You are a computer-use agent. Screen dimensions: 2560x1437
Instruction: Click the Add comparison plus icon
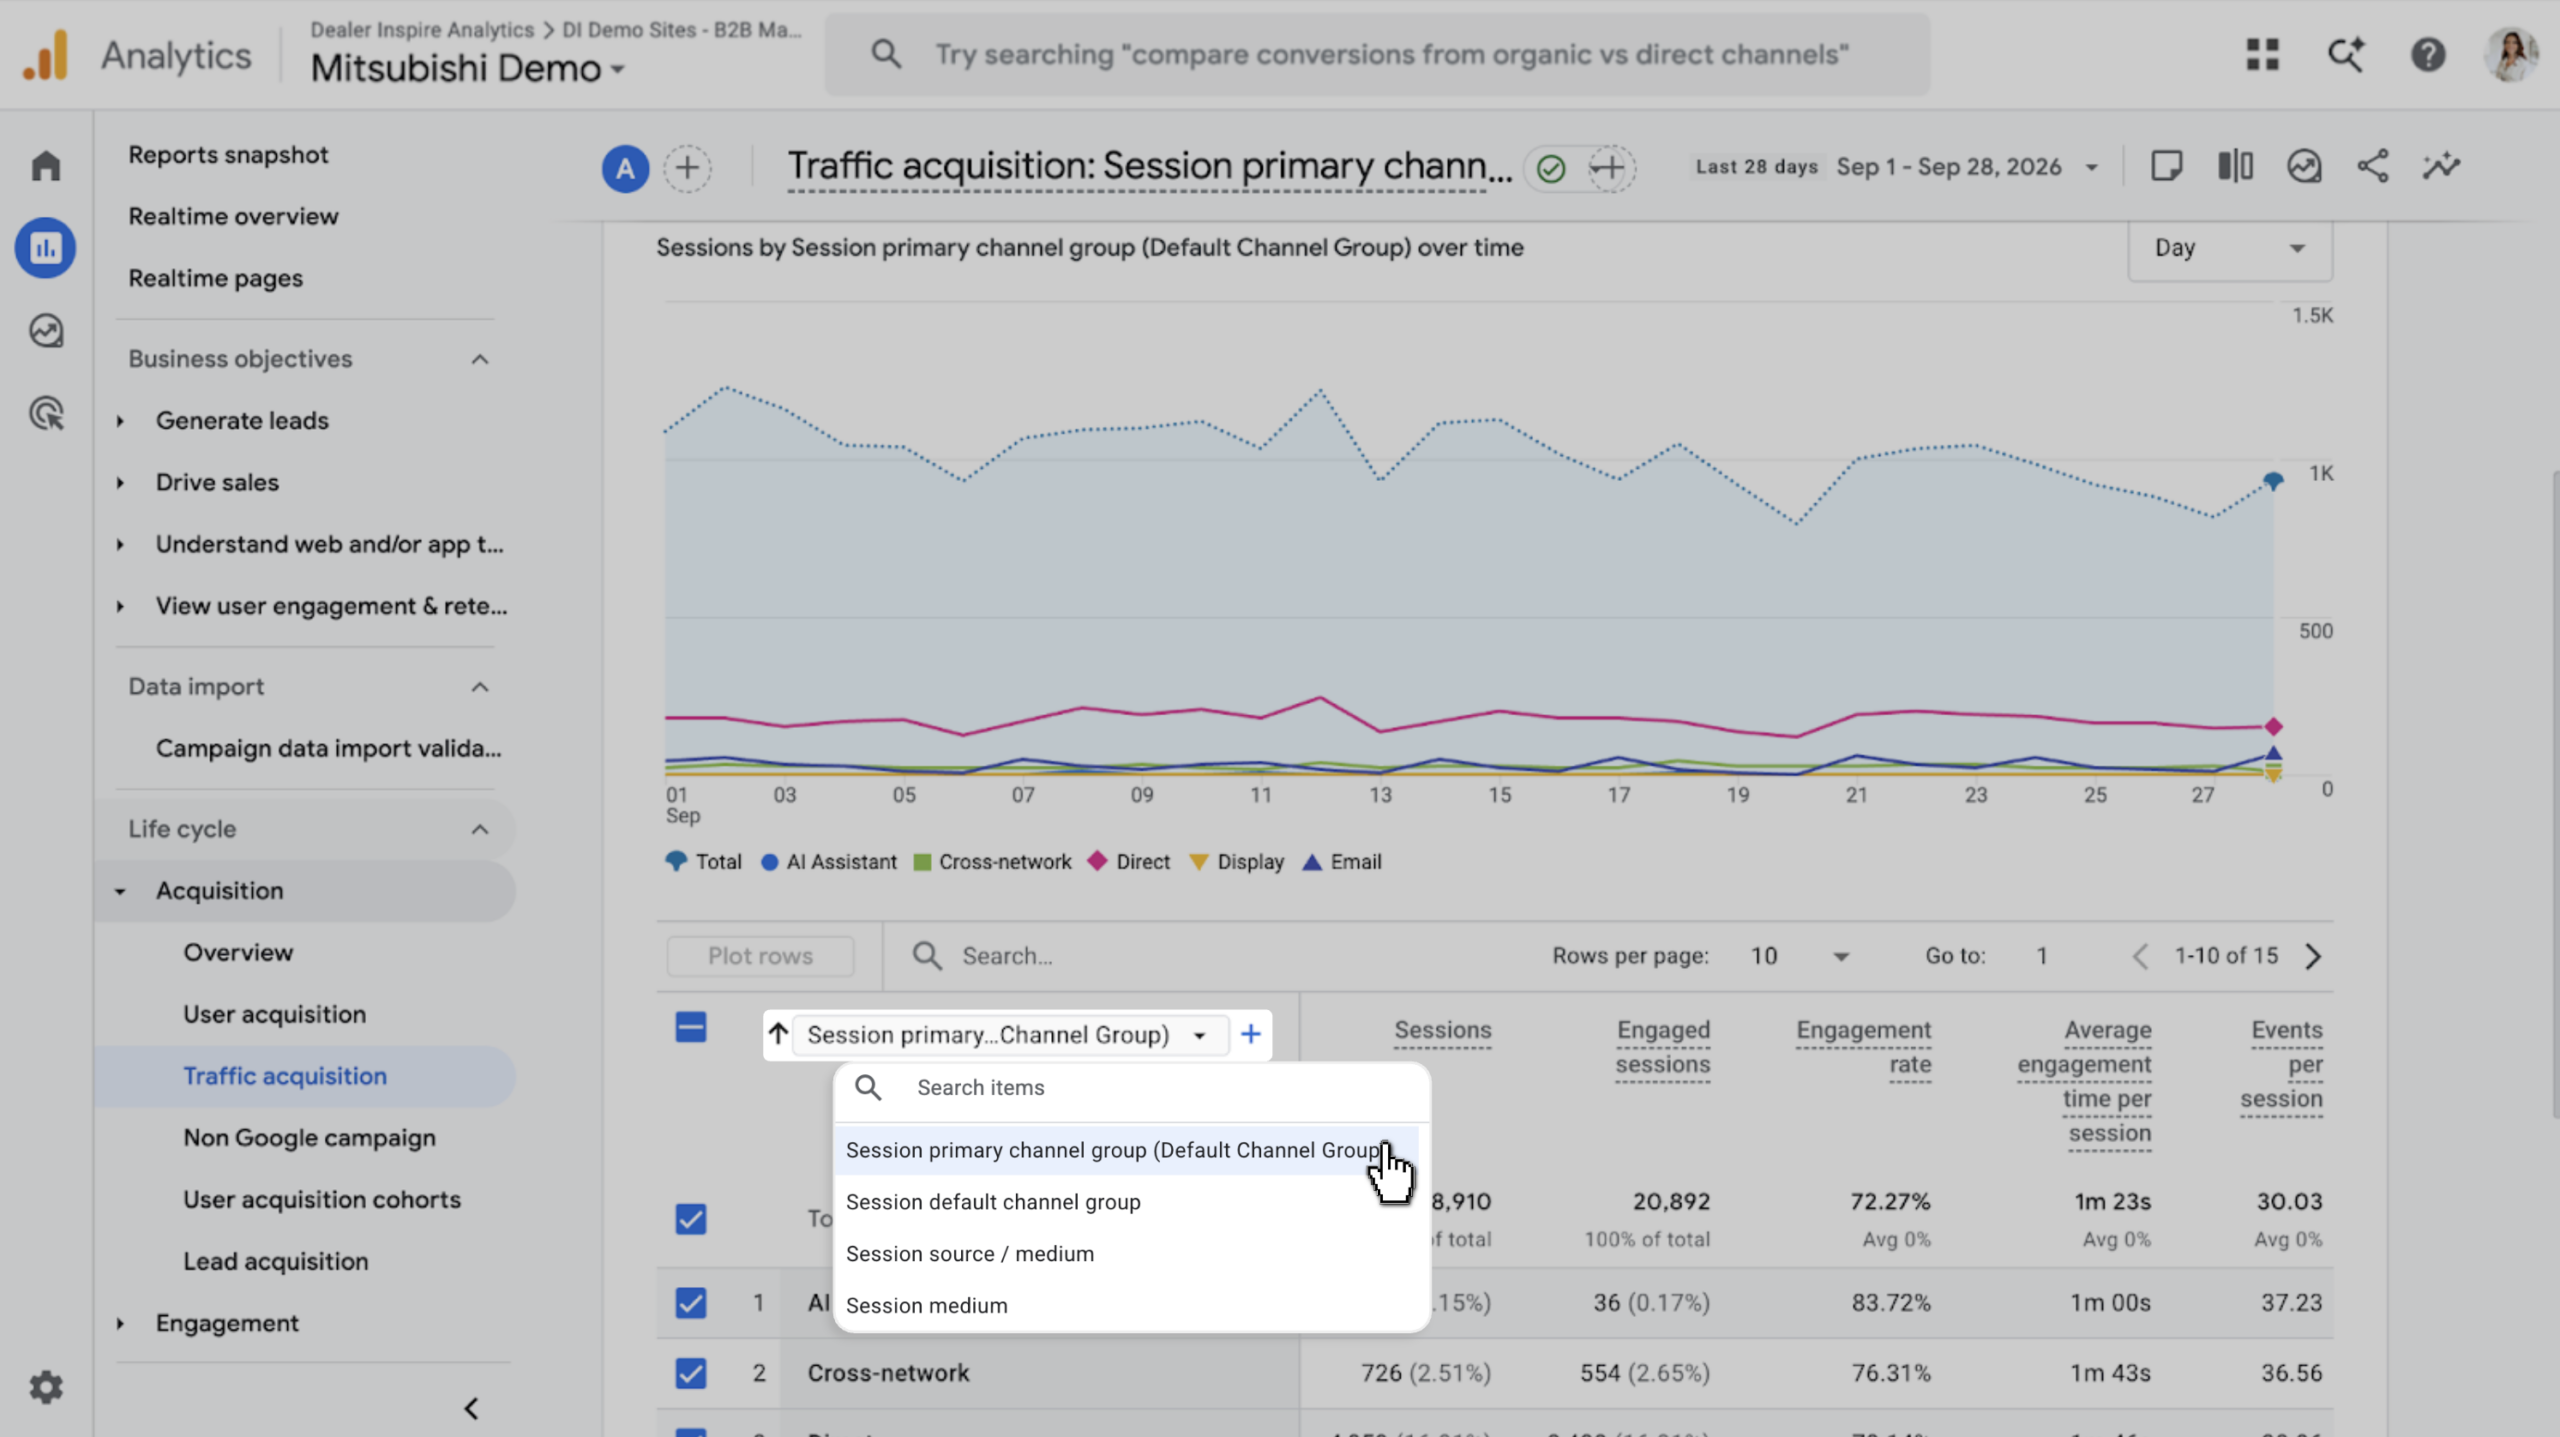tap(687, 167)
